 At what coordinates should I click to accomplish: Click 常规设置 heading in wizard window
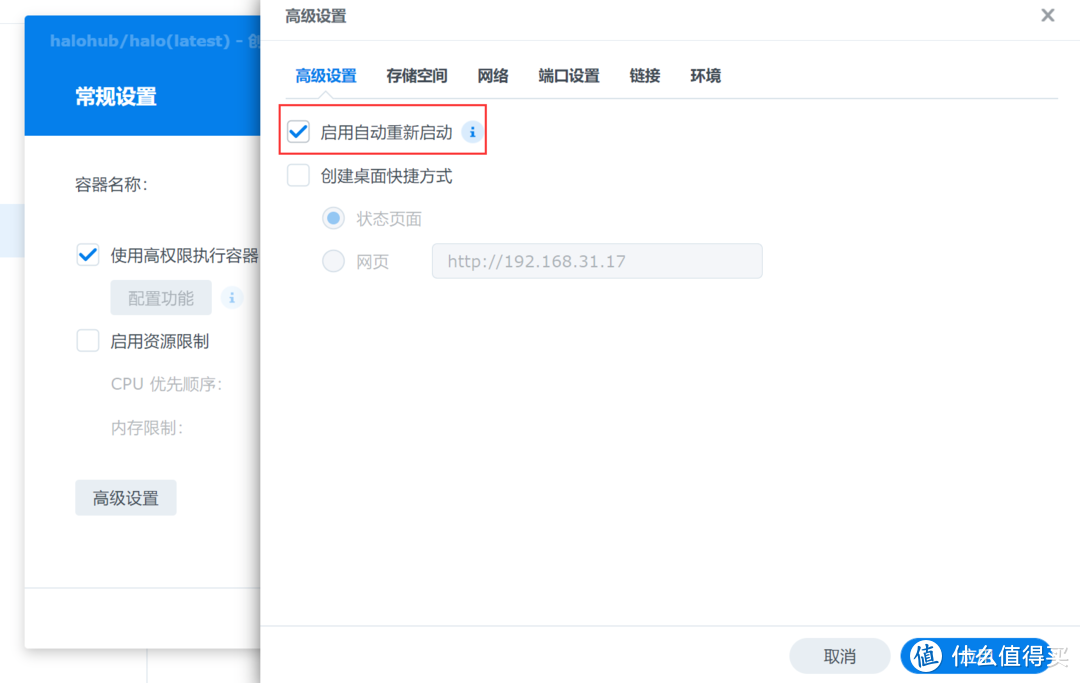point(116,96)
